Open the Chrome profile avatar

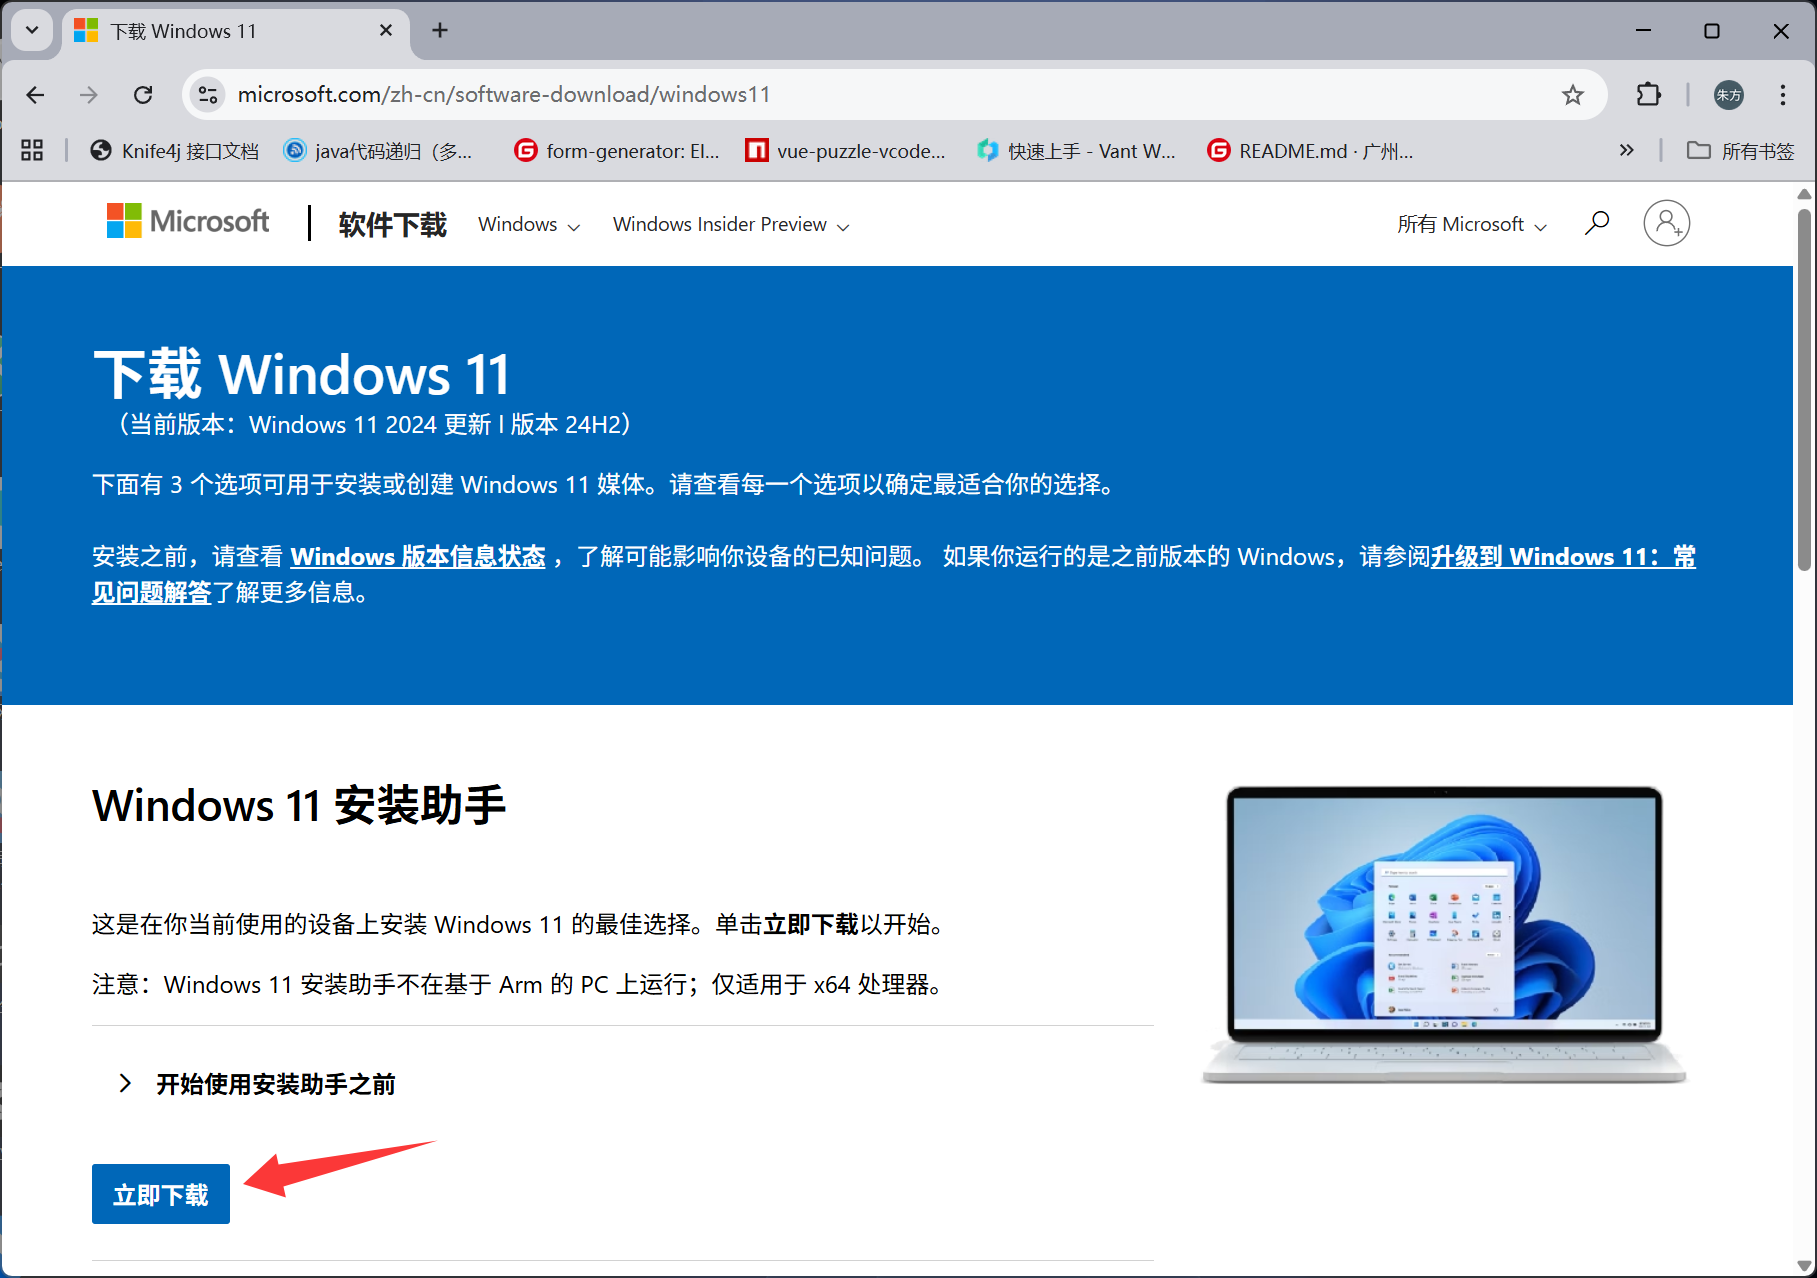coord(1729,95)
